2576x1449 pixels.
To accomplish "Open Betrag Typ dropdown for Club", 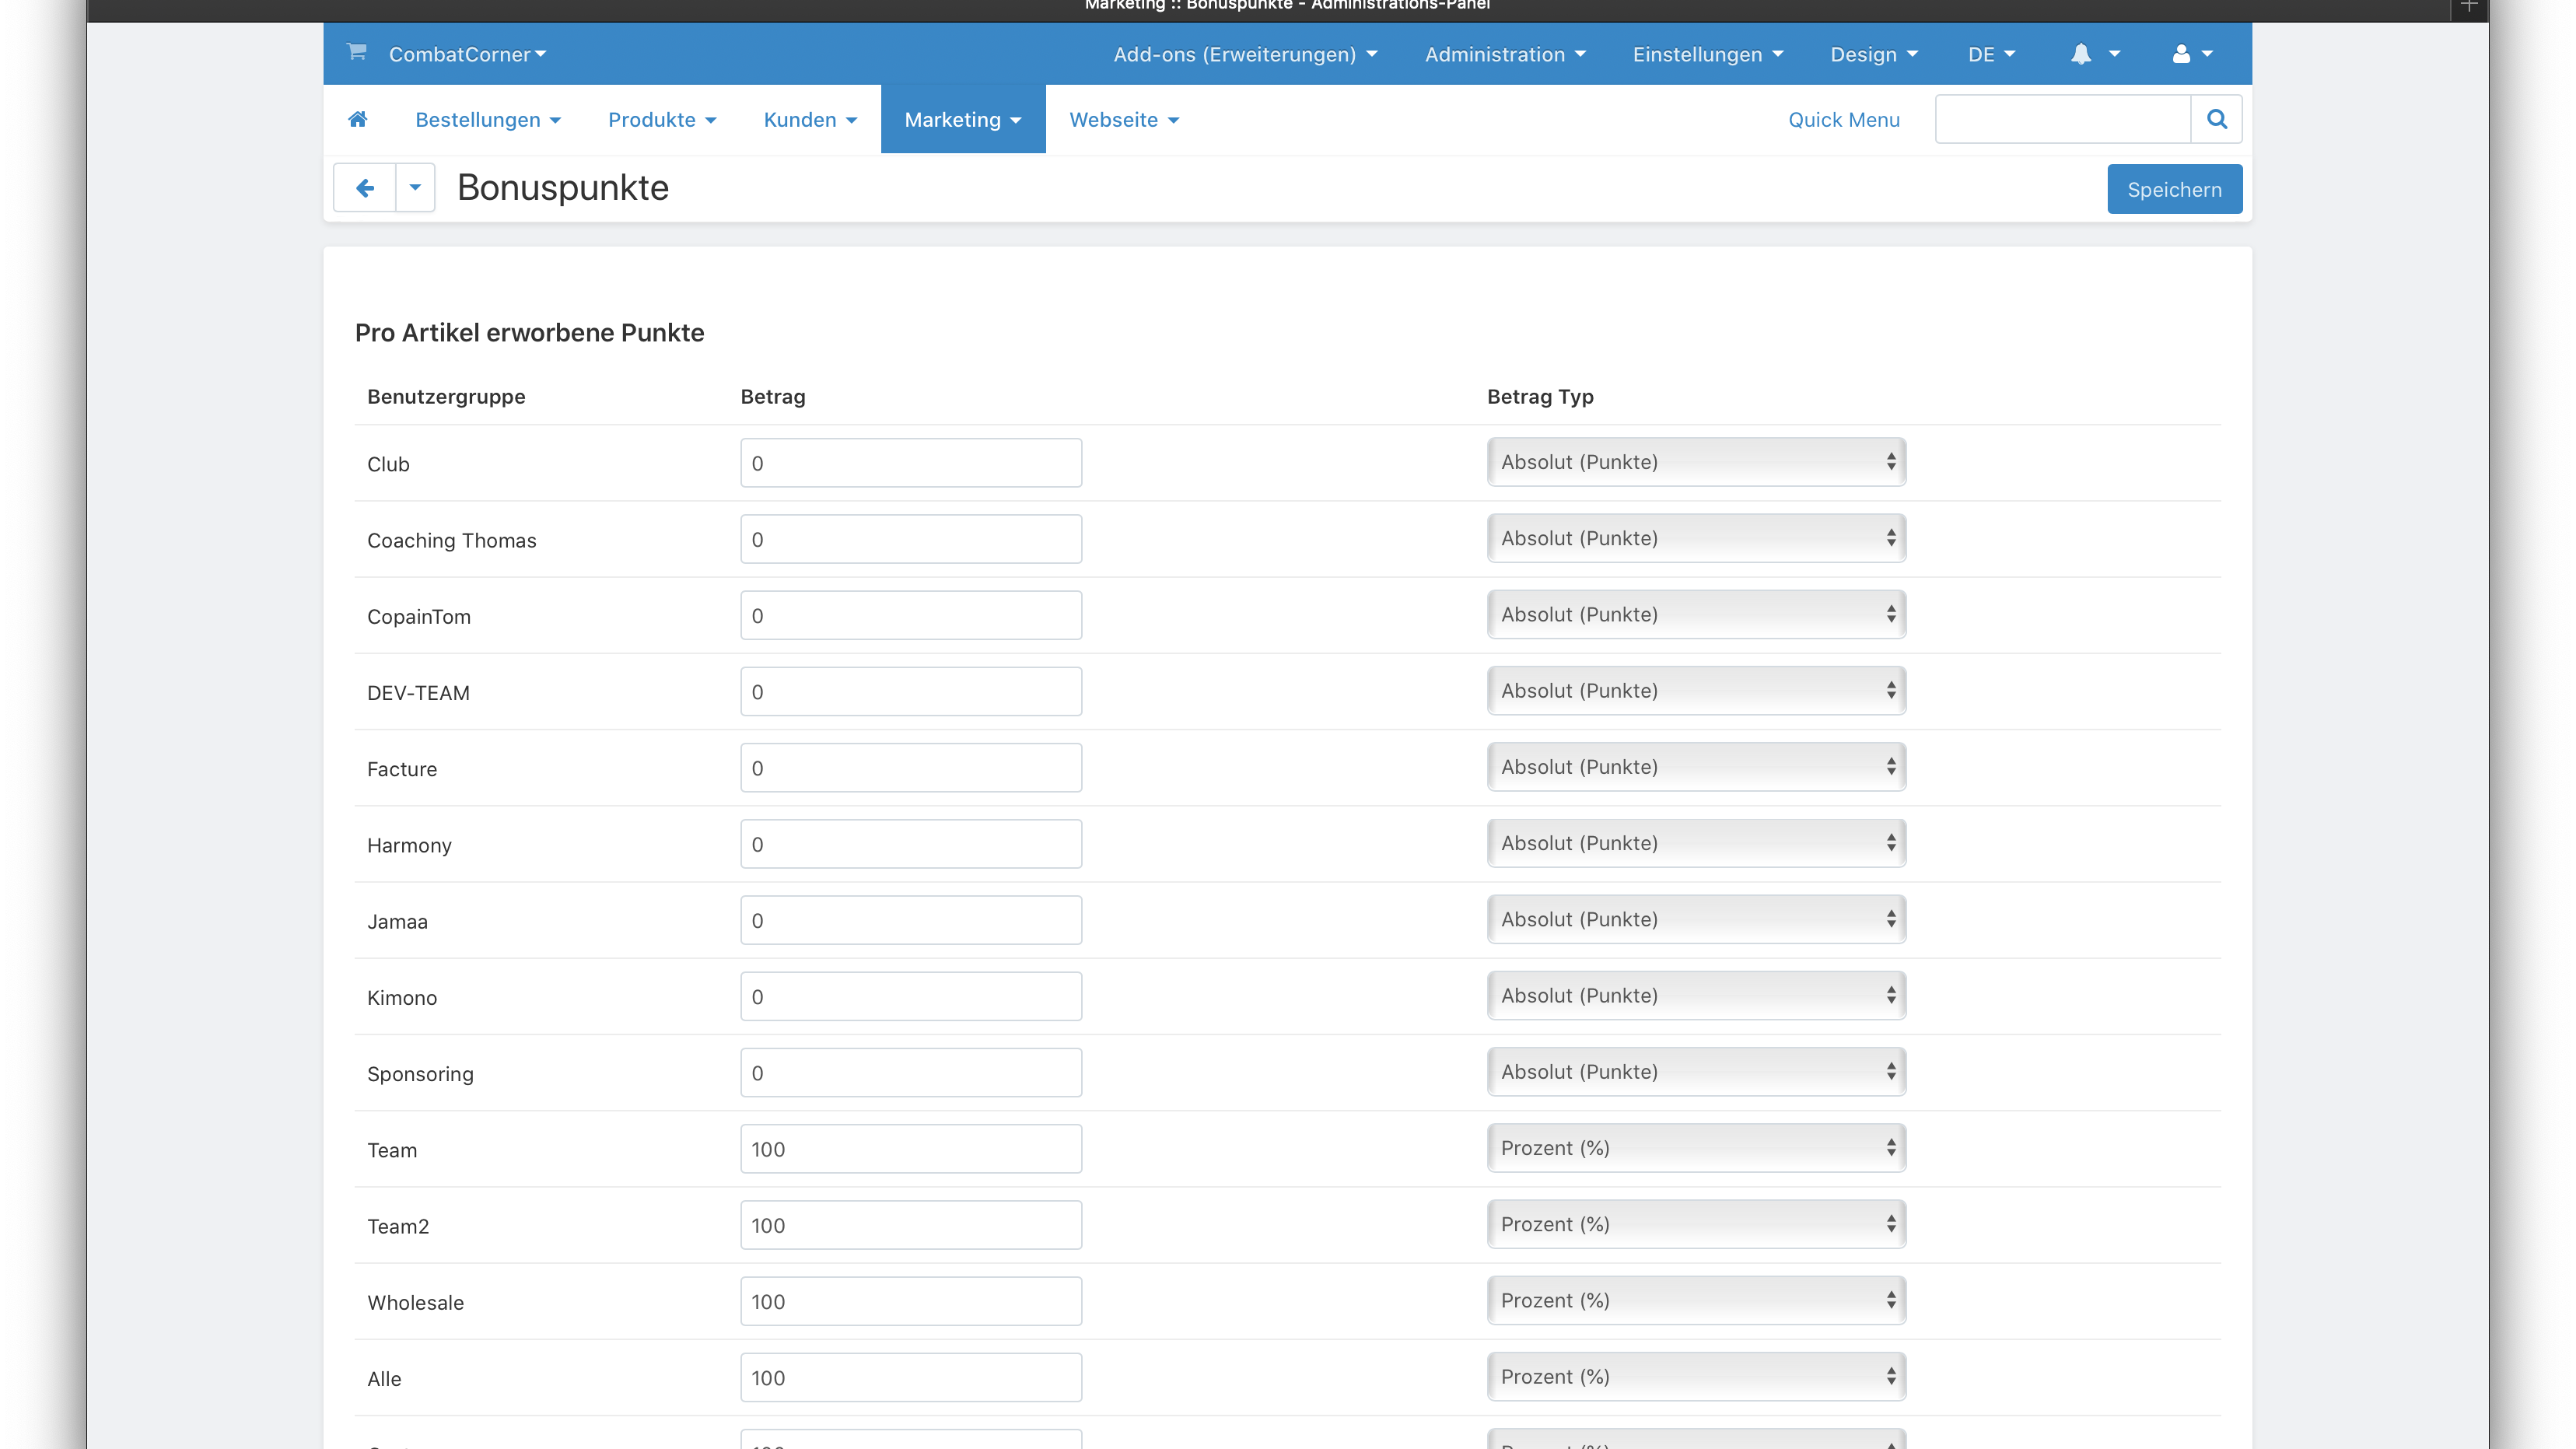I will click(x=1696, y=462).
